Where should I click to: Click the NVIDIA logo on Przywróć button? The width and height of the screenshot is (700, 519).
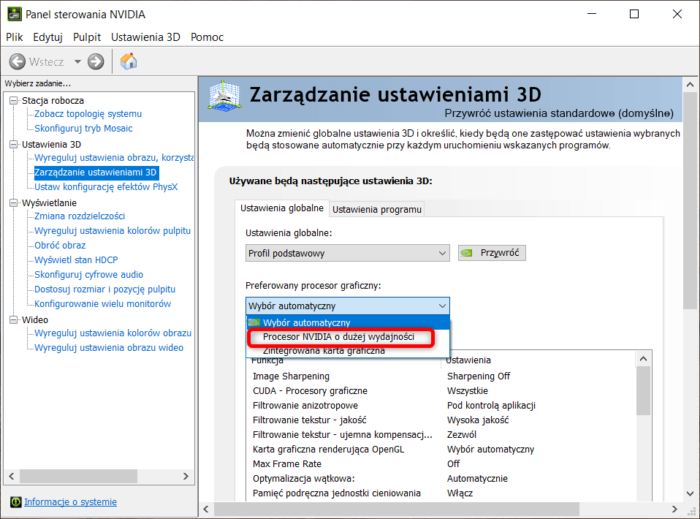tap(467, 253)
